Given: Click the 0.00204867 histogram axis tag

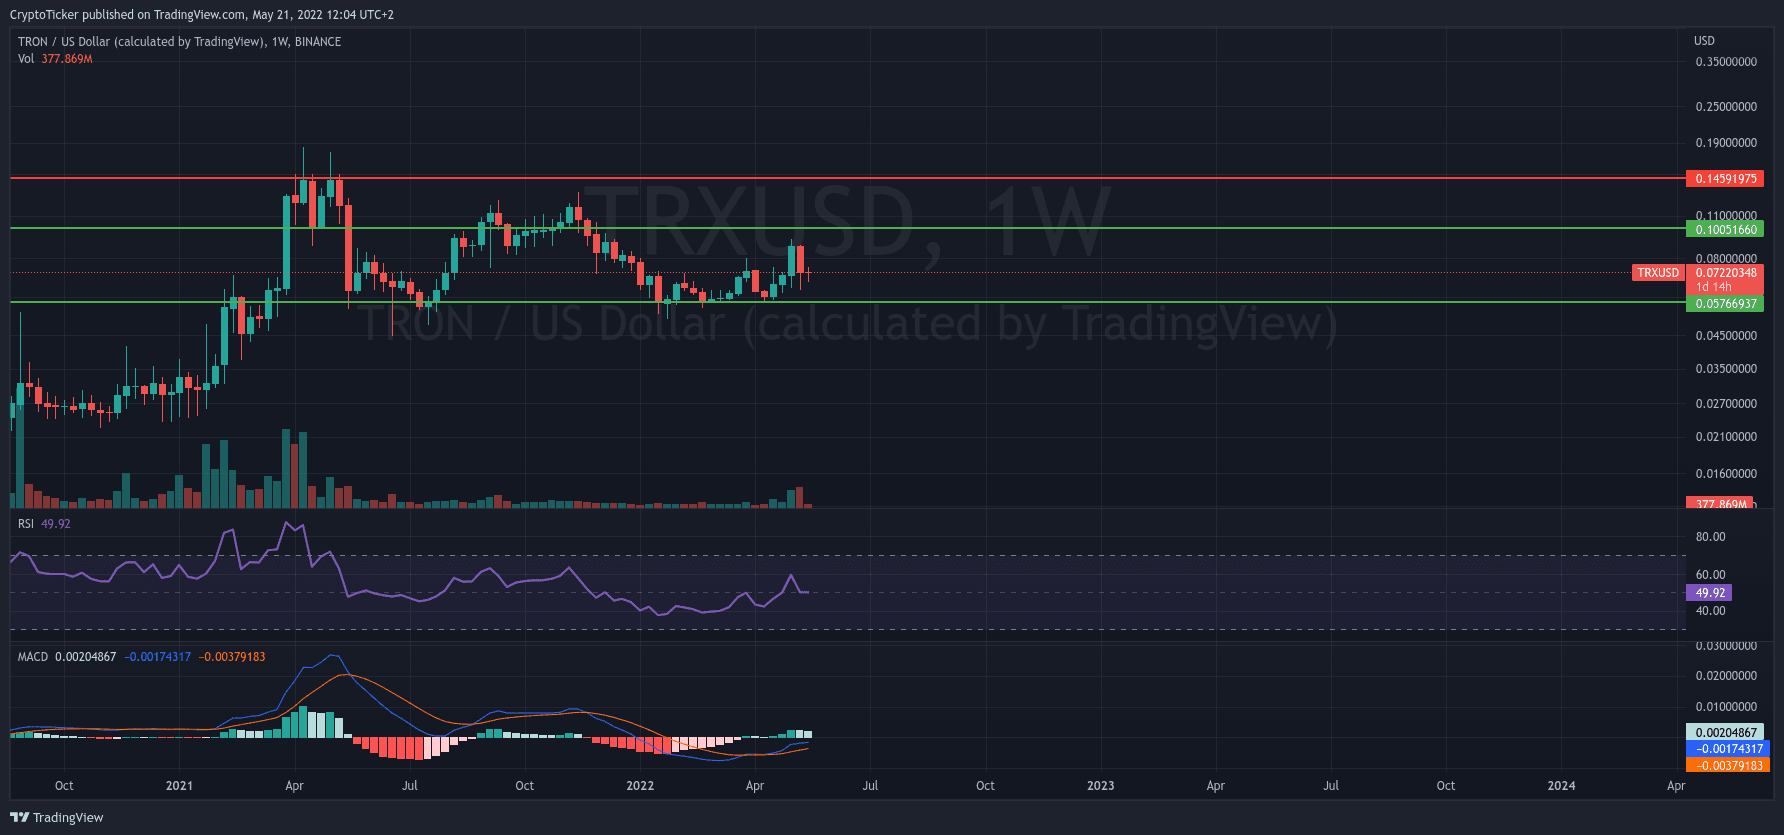Looking at the screenshot, I should (x=1725, y=733).
